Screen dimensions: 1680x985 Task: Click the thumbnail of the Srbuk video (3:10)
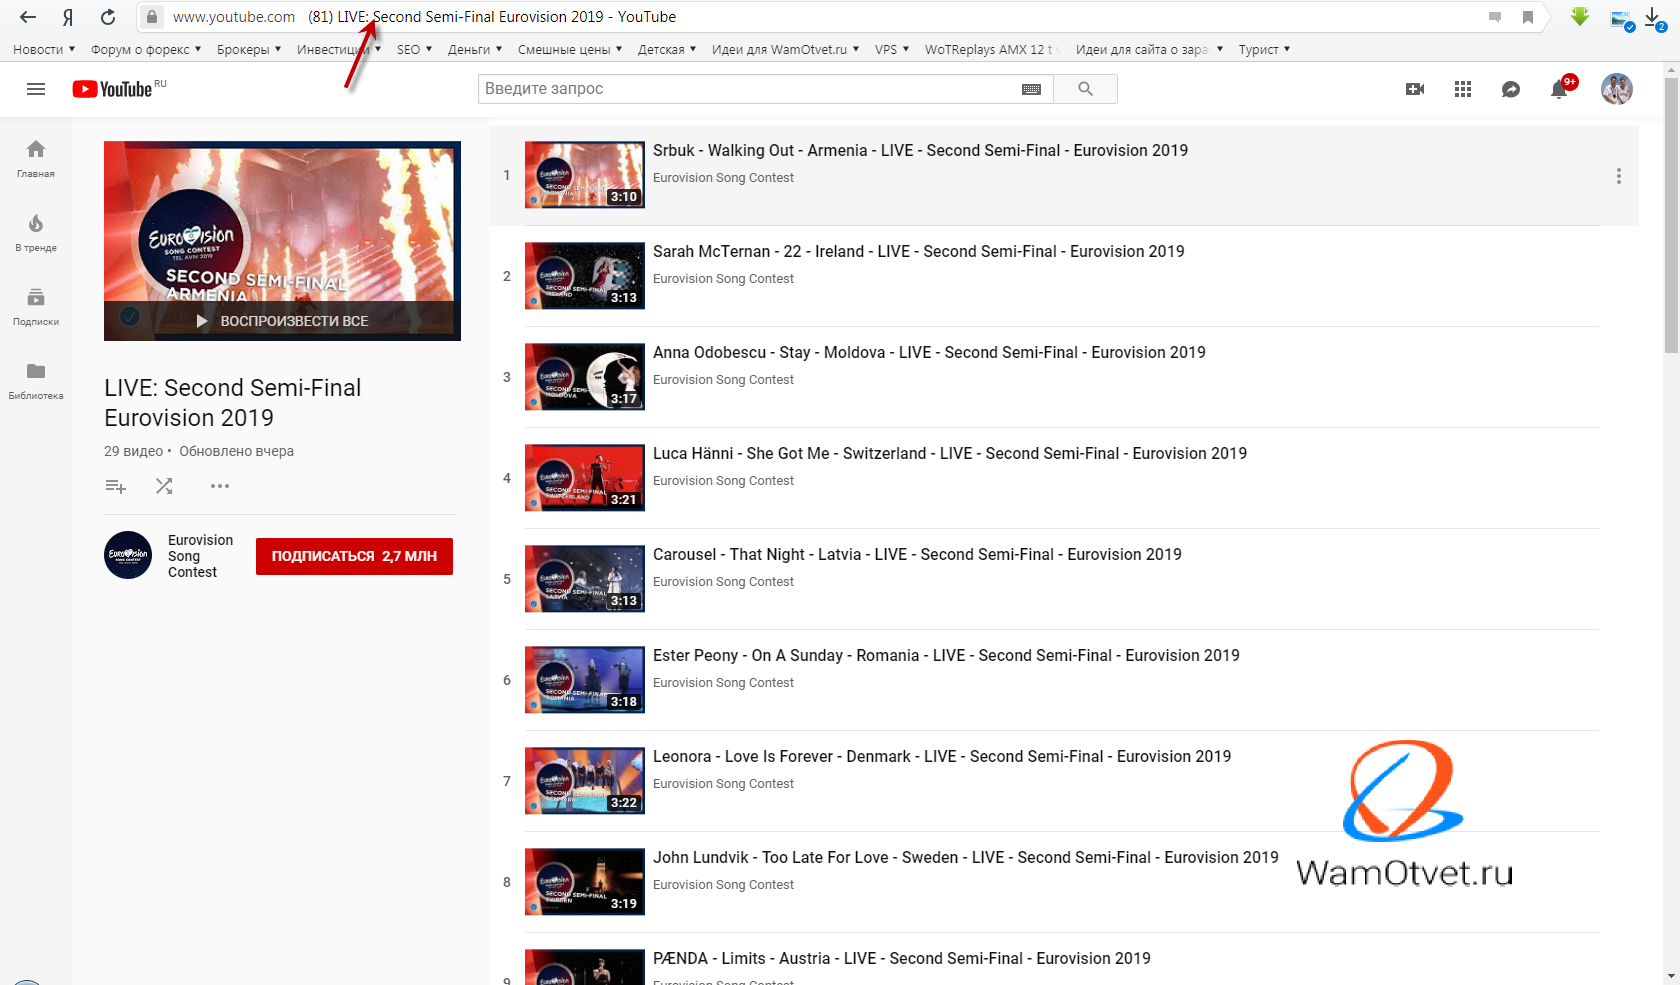585,175
